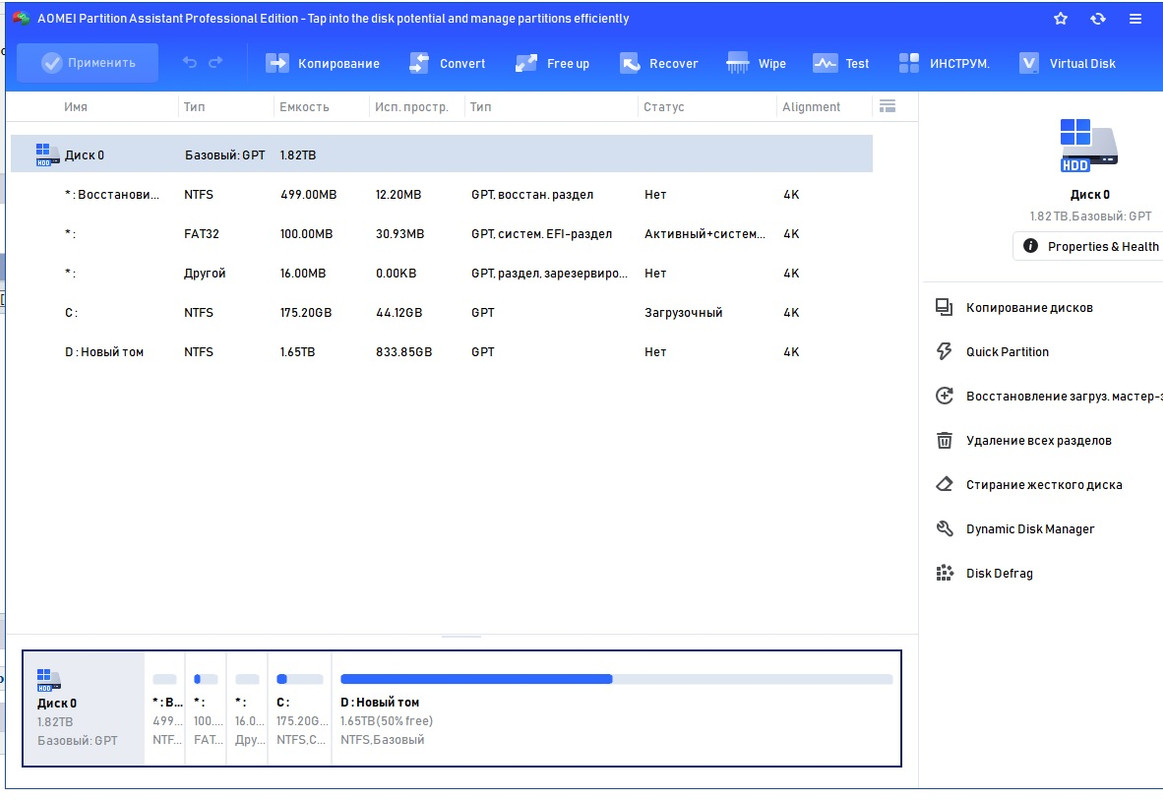Click the 833.85GB used space cell
The image size is (1163, 800).
(x=404, y=351)
